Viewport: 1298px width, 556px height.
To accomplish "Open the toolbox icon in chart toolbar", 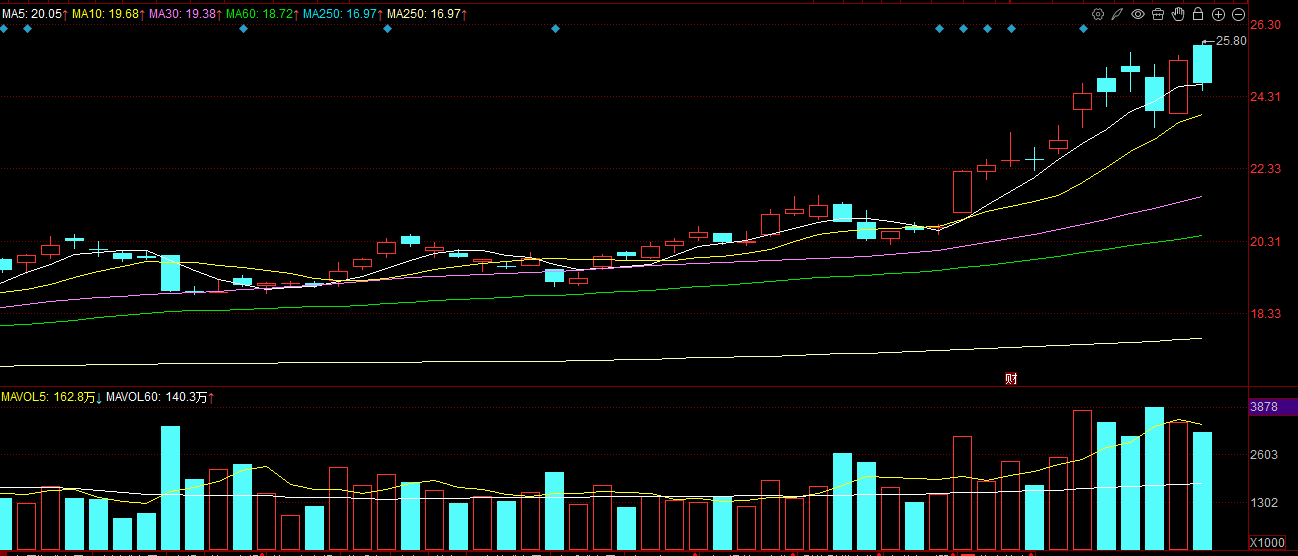I will (x=1158, y=14).
